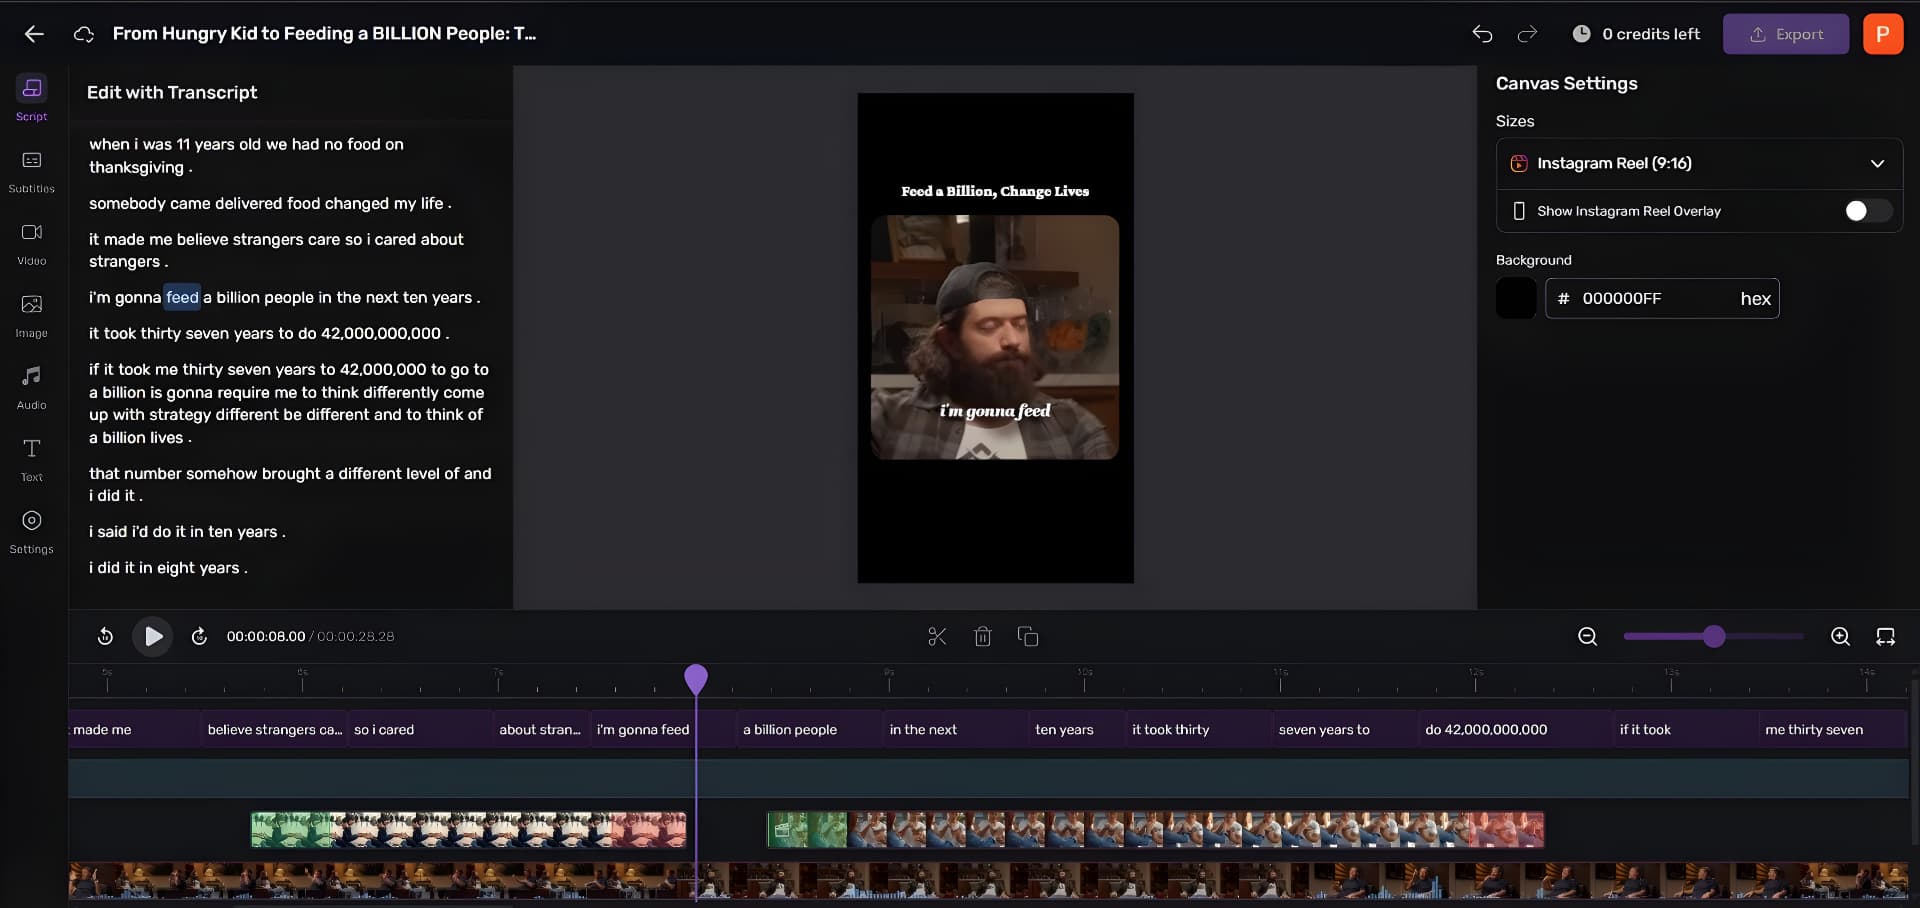Screen dimensions: 1920x908
Task: Zoom out of the timeline with the magnifier
Action: tap(1586, 636)
